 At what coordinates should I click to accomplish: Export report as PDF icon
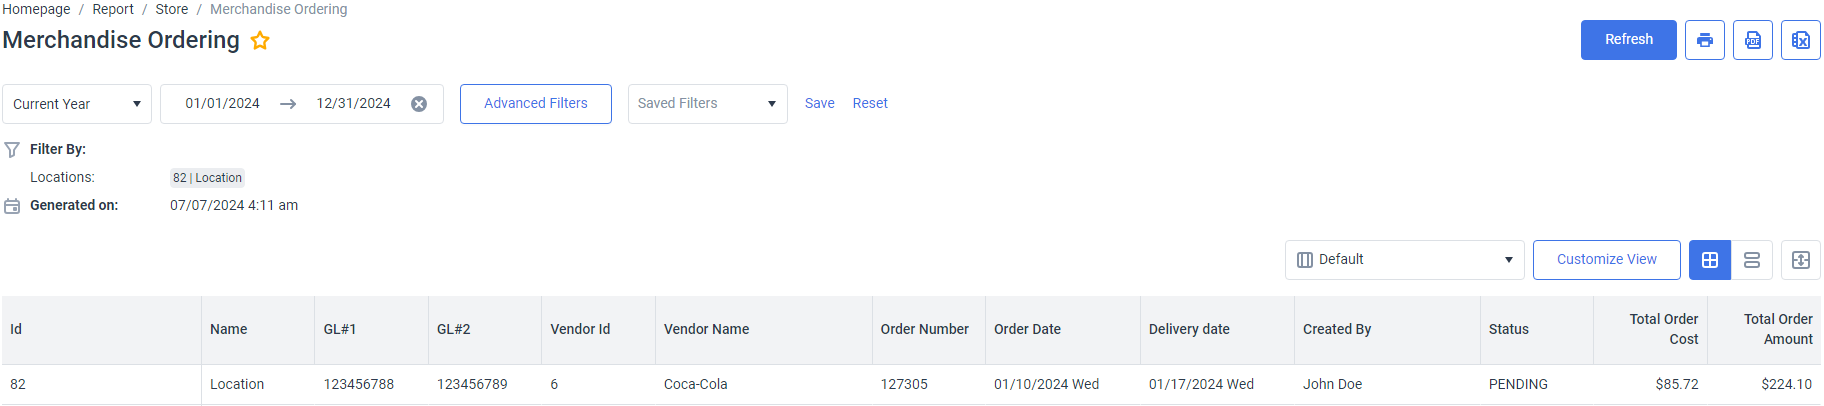1752,40
